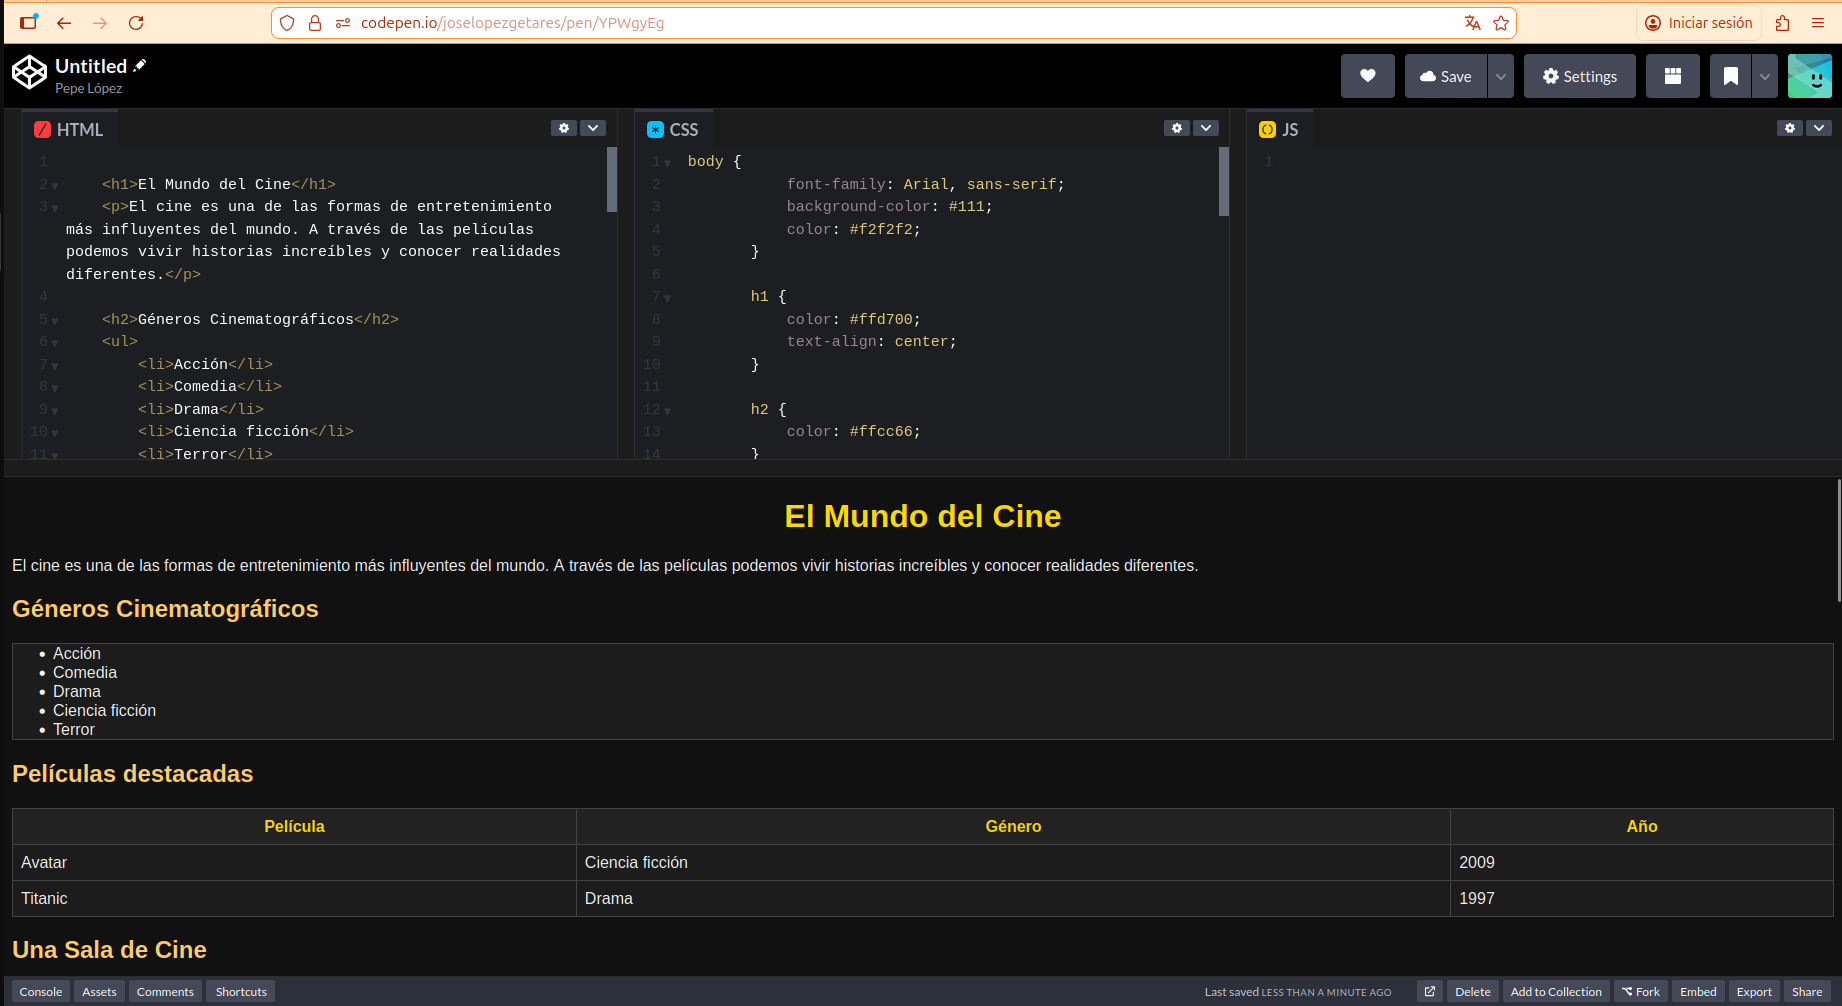
Task: Expand the bookmark dropdown arrow
Action: (1765, 76)
